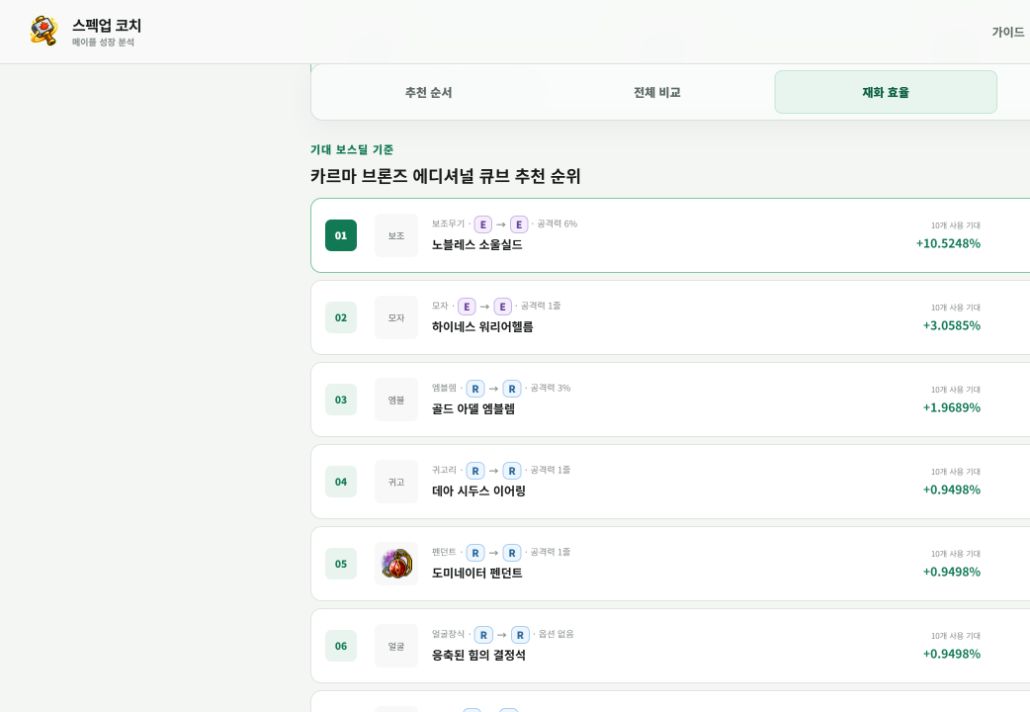Click the 스펙업 코치 hammer logo icon
1030x712 pixels.
pyautogui.click(x=44, y=31)
